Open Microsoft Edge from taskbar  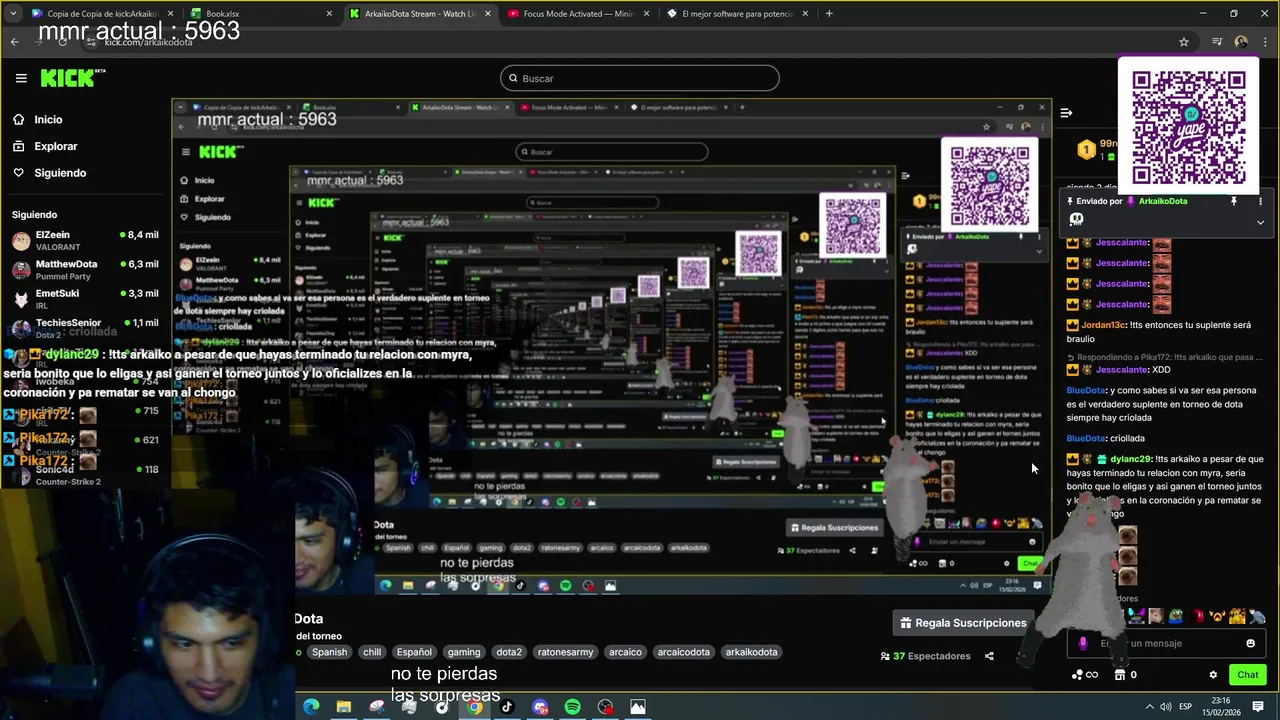click(x=311, y=707)
